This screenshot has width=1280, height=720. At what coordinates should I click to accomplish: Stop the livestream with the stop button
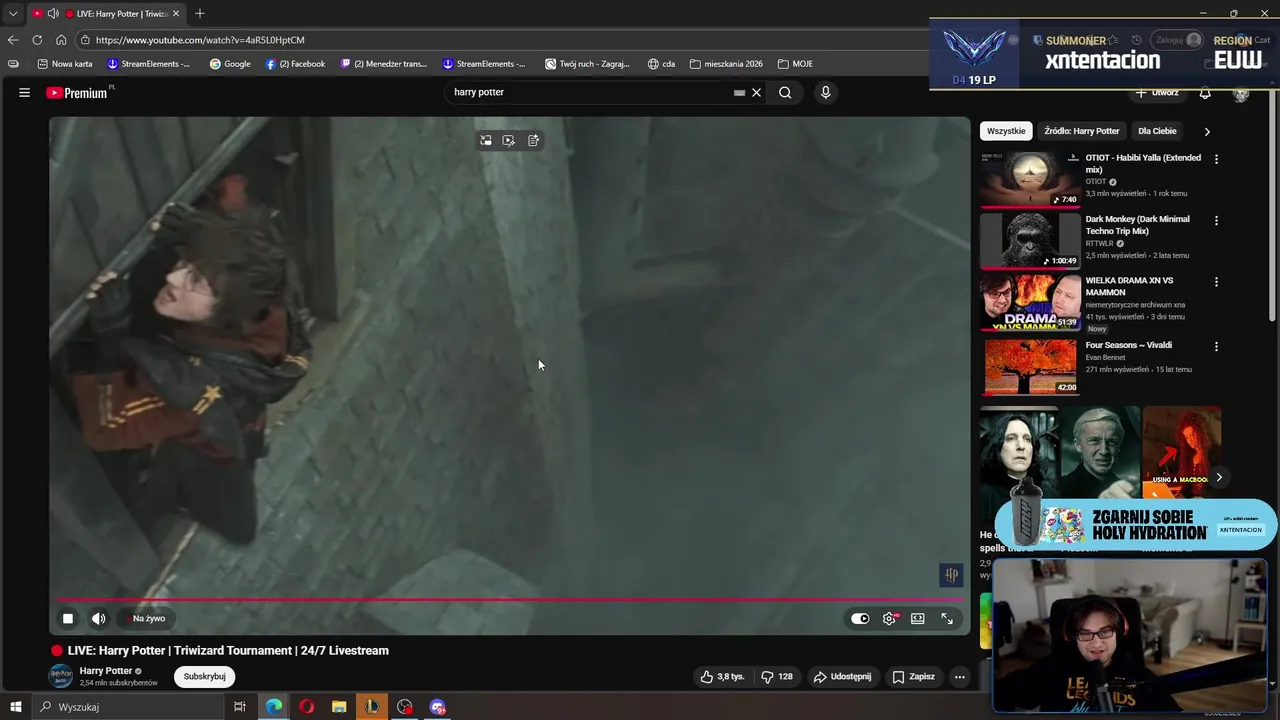68,618
